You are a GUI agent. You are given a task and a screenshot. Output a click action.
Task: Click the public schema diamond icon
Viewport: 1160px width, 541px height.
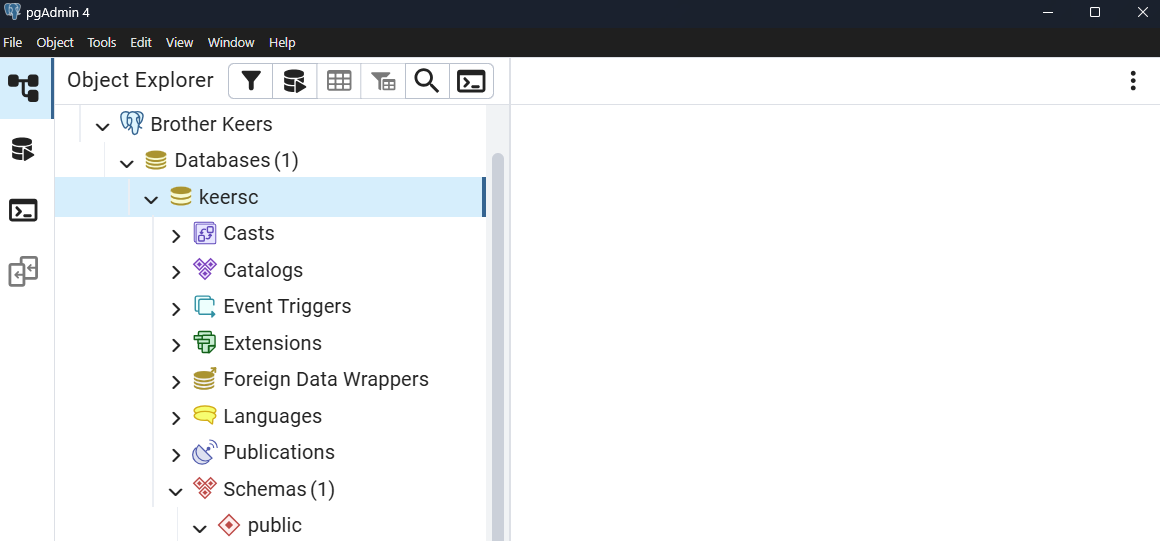click(x=229, y=525)
